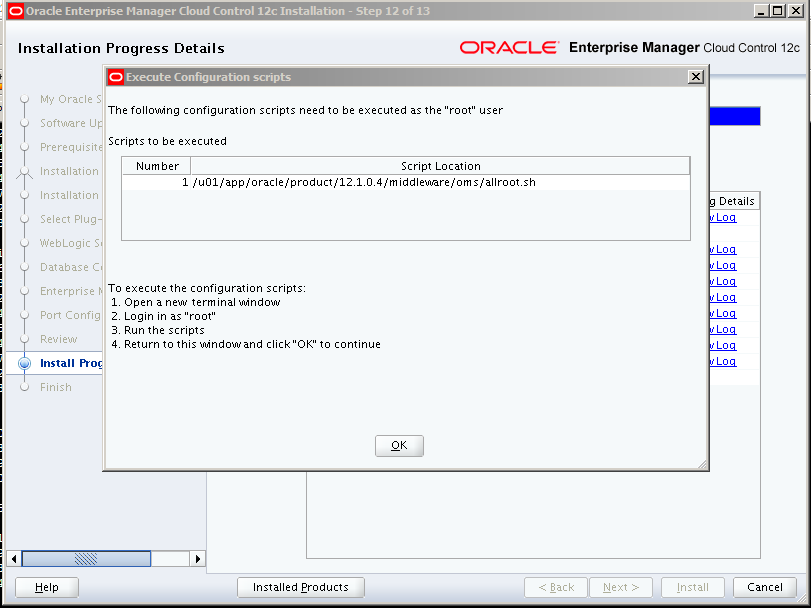This screenshot has width=811, height=608.
Task: Click the Review step bullet icon
Action: point(24,339)
